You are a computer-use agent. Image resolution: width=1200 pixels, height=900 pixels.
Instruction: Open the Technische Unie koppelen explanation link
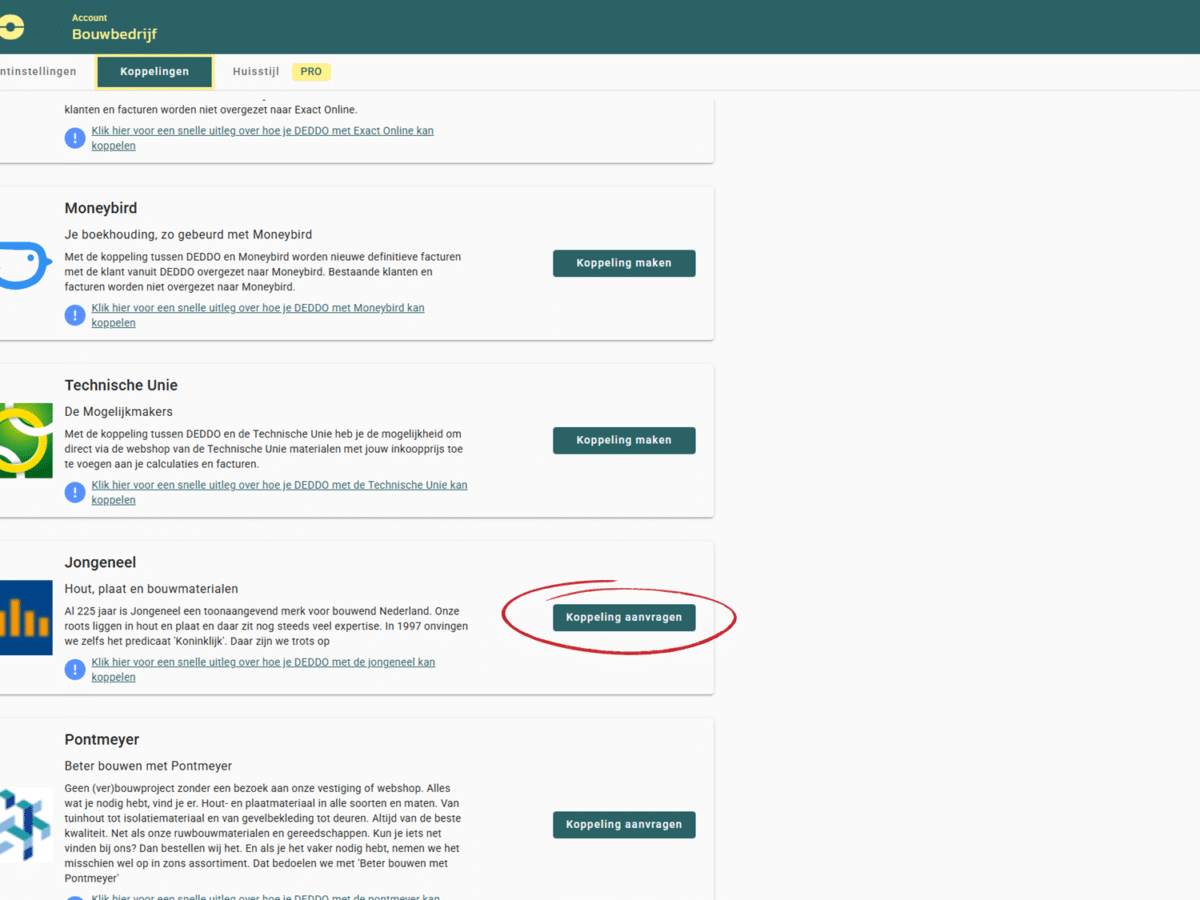279,492
